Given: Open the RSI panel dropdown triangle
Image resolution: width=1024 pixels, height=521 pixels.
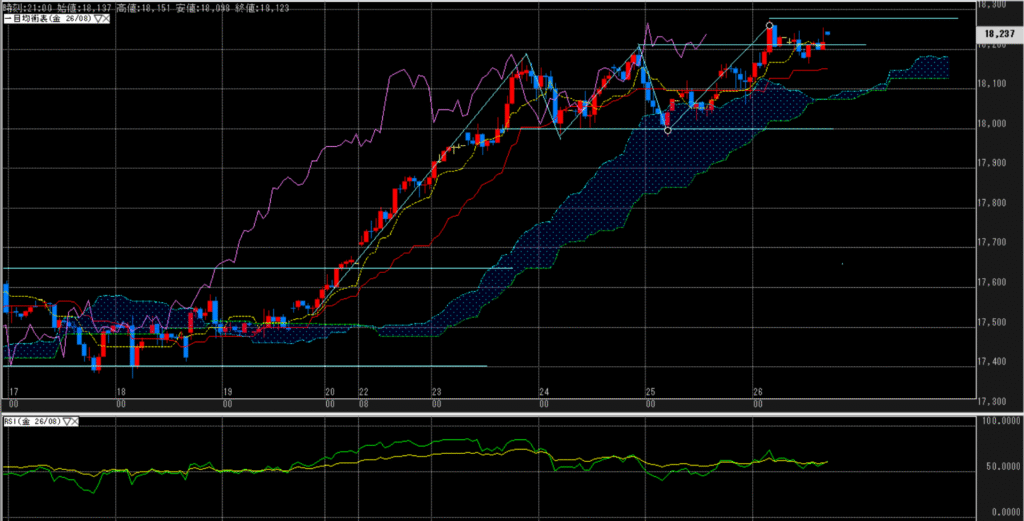Looking at the screenshot, I should (x=66, y=423).
